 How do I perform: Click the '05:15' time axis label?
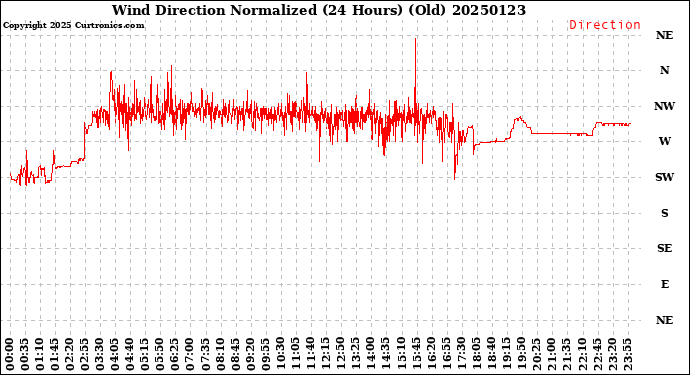click(145, 354)
